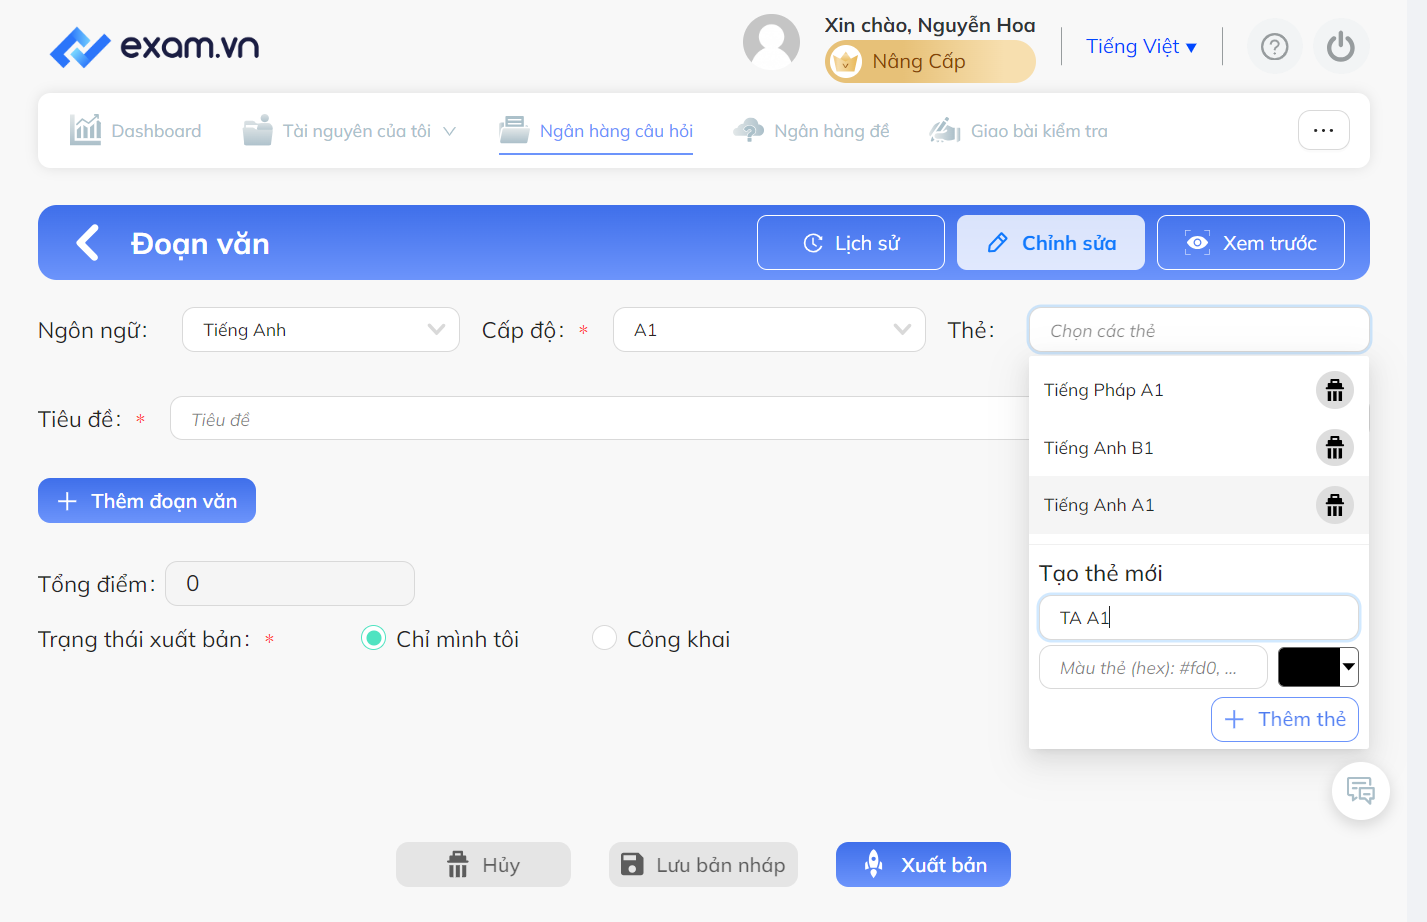The image size is (1427, 922).
Task: Click the new tag name field containing TA A1
Action: tap(1198, 617)
